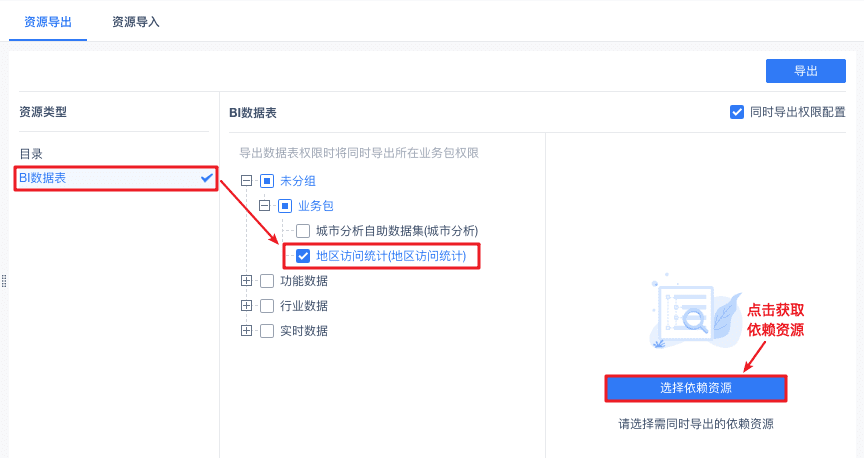864x458 pixels.
Task: Click the 导出 button
Action: [x=805, y=71]
